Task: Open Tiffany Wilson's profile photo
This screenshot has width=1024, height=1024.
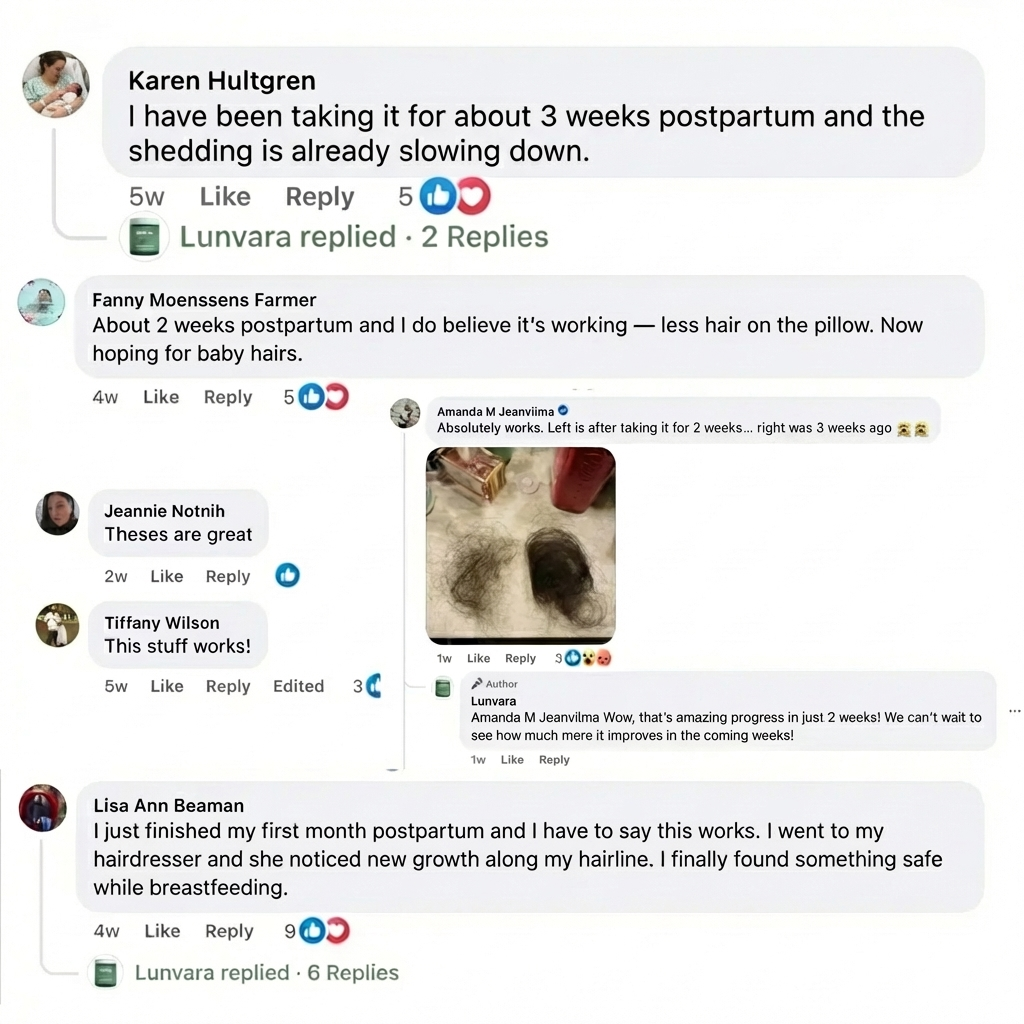Action: [x=57, y=625]
